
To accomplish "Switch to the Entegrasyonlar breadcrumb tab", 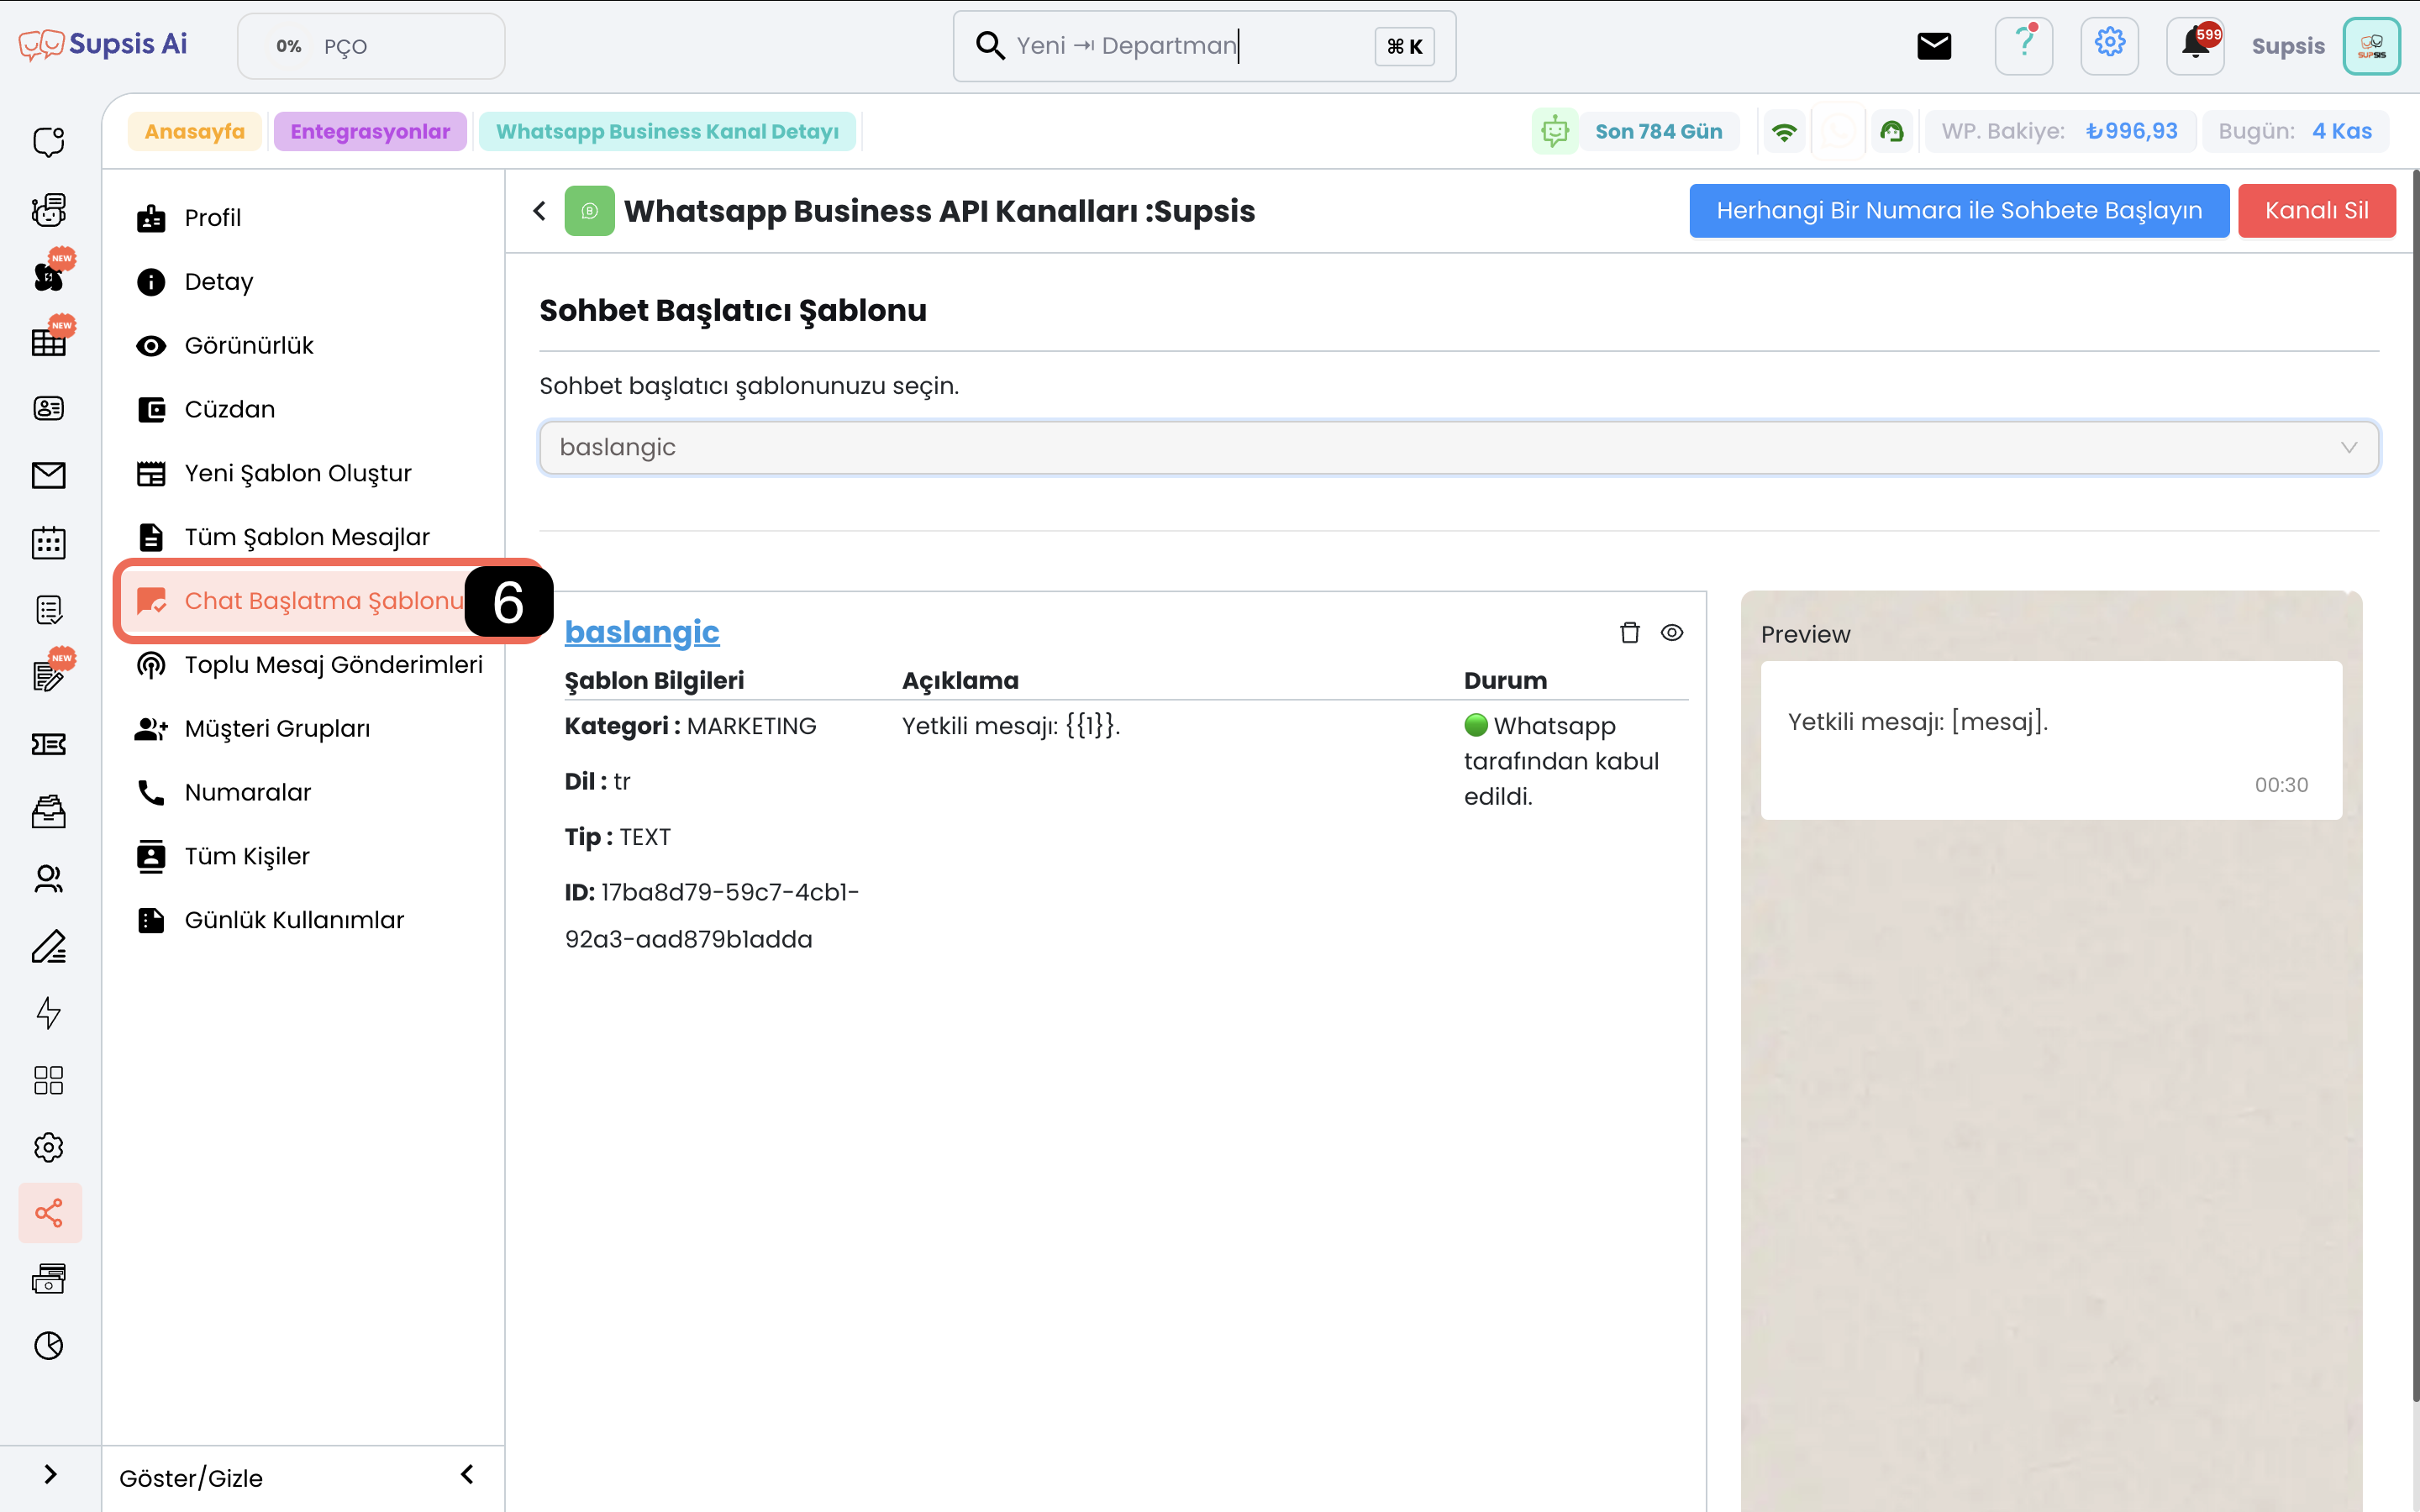I will [370, 132].
